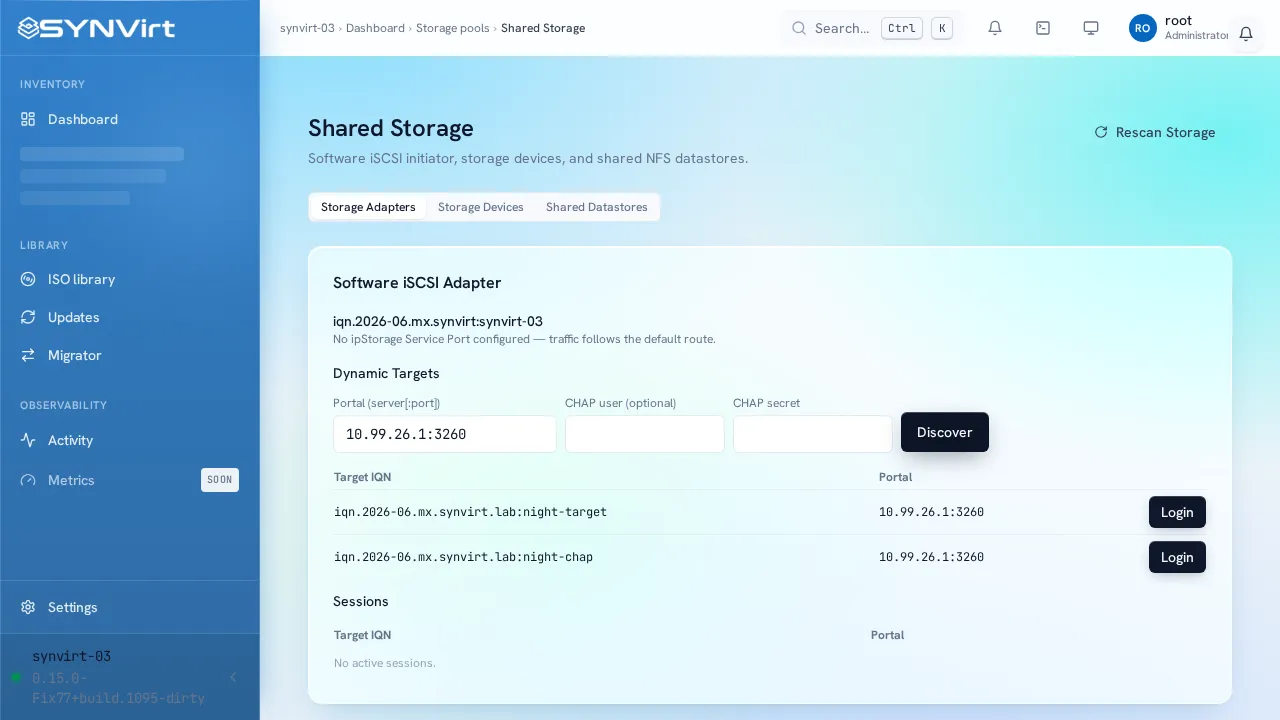The width and height of the screenshot is (1280, 720).
Task: Switch to the Storage Adapters tab
Action: [x=368, y=207]
